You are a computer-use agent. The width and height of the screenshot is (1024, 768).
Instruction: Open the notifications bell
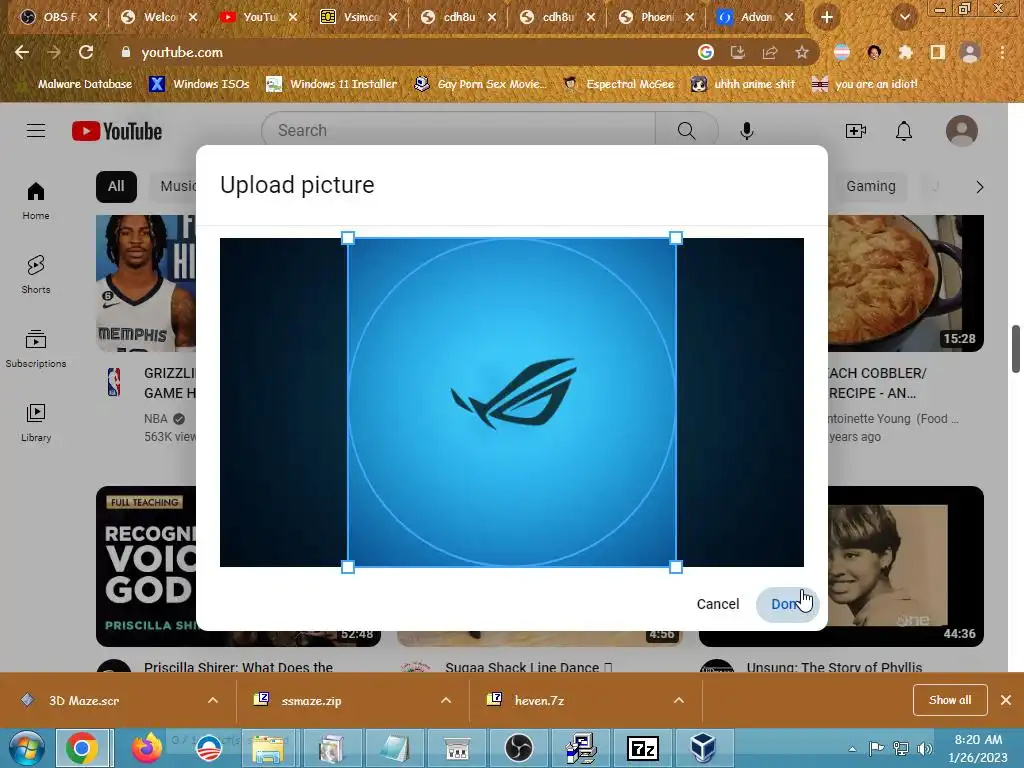(x=904, y=131)
